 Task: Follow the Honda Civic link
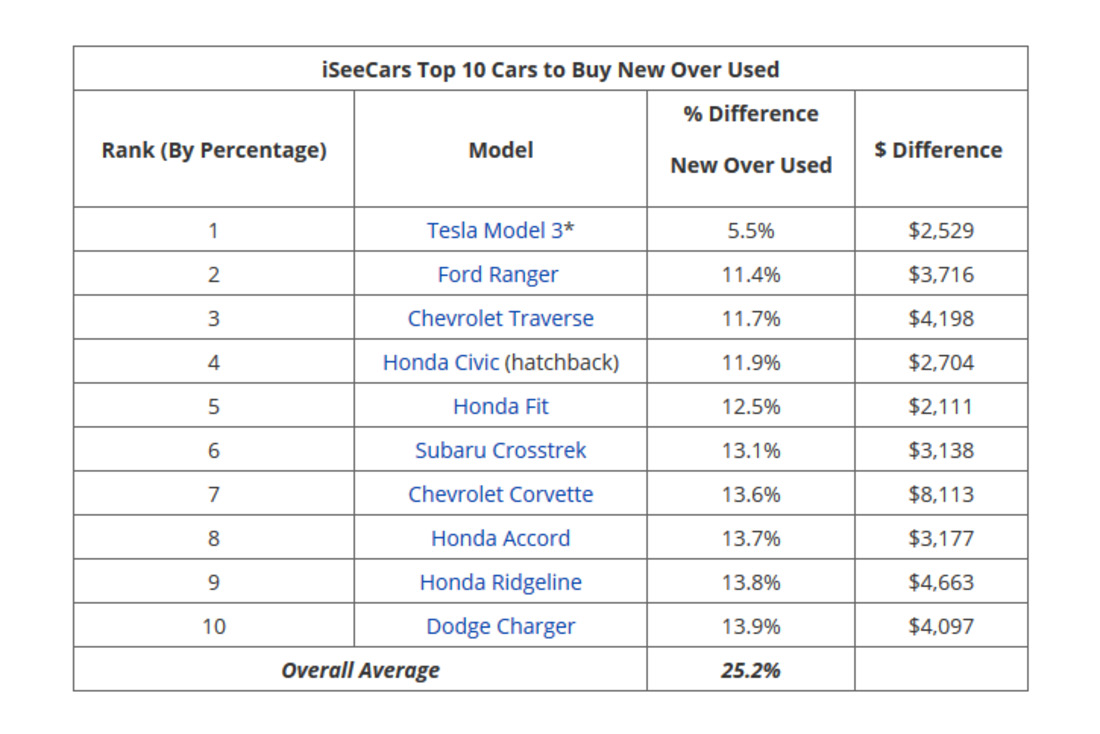[x=440, y=362]
